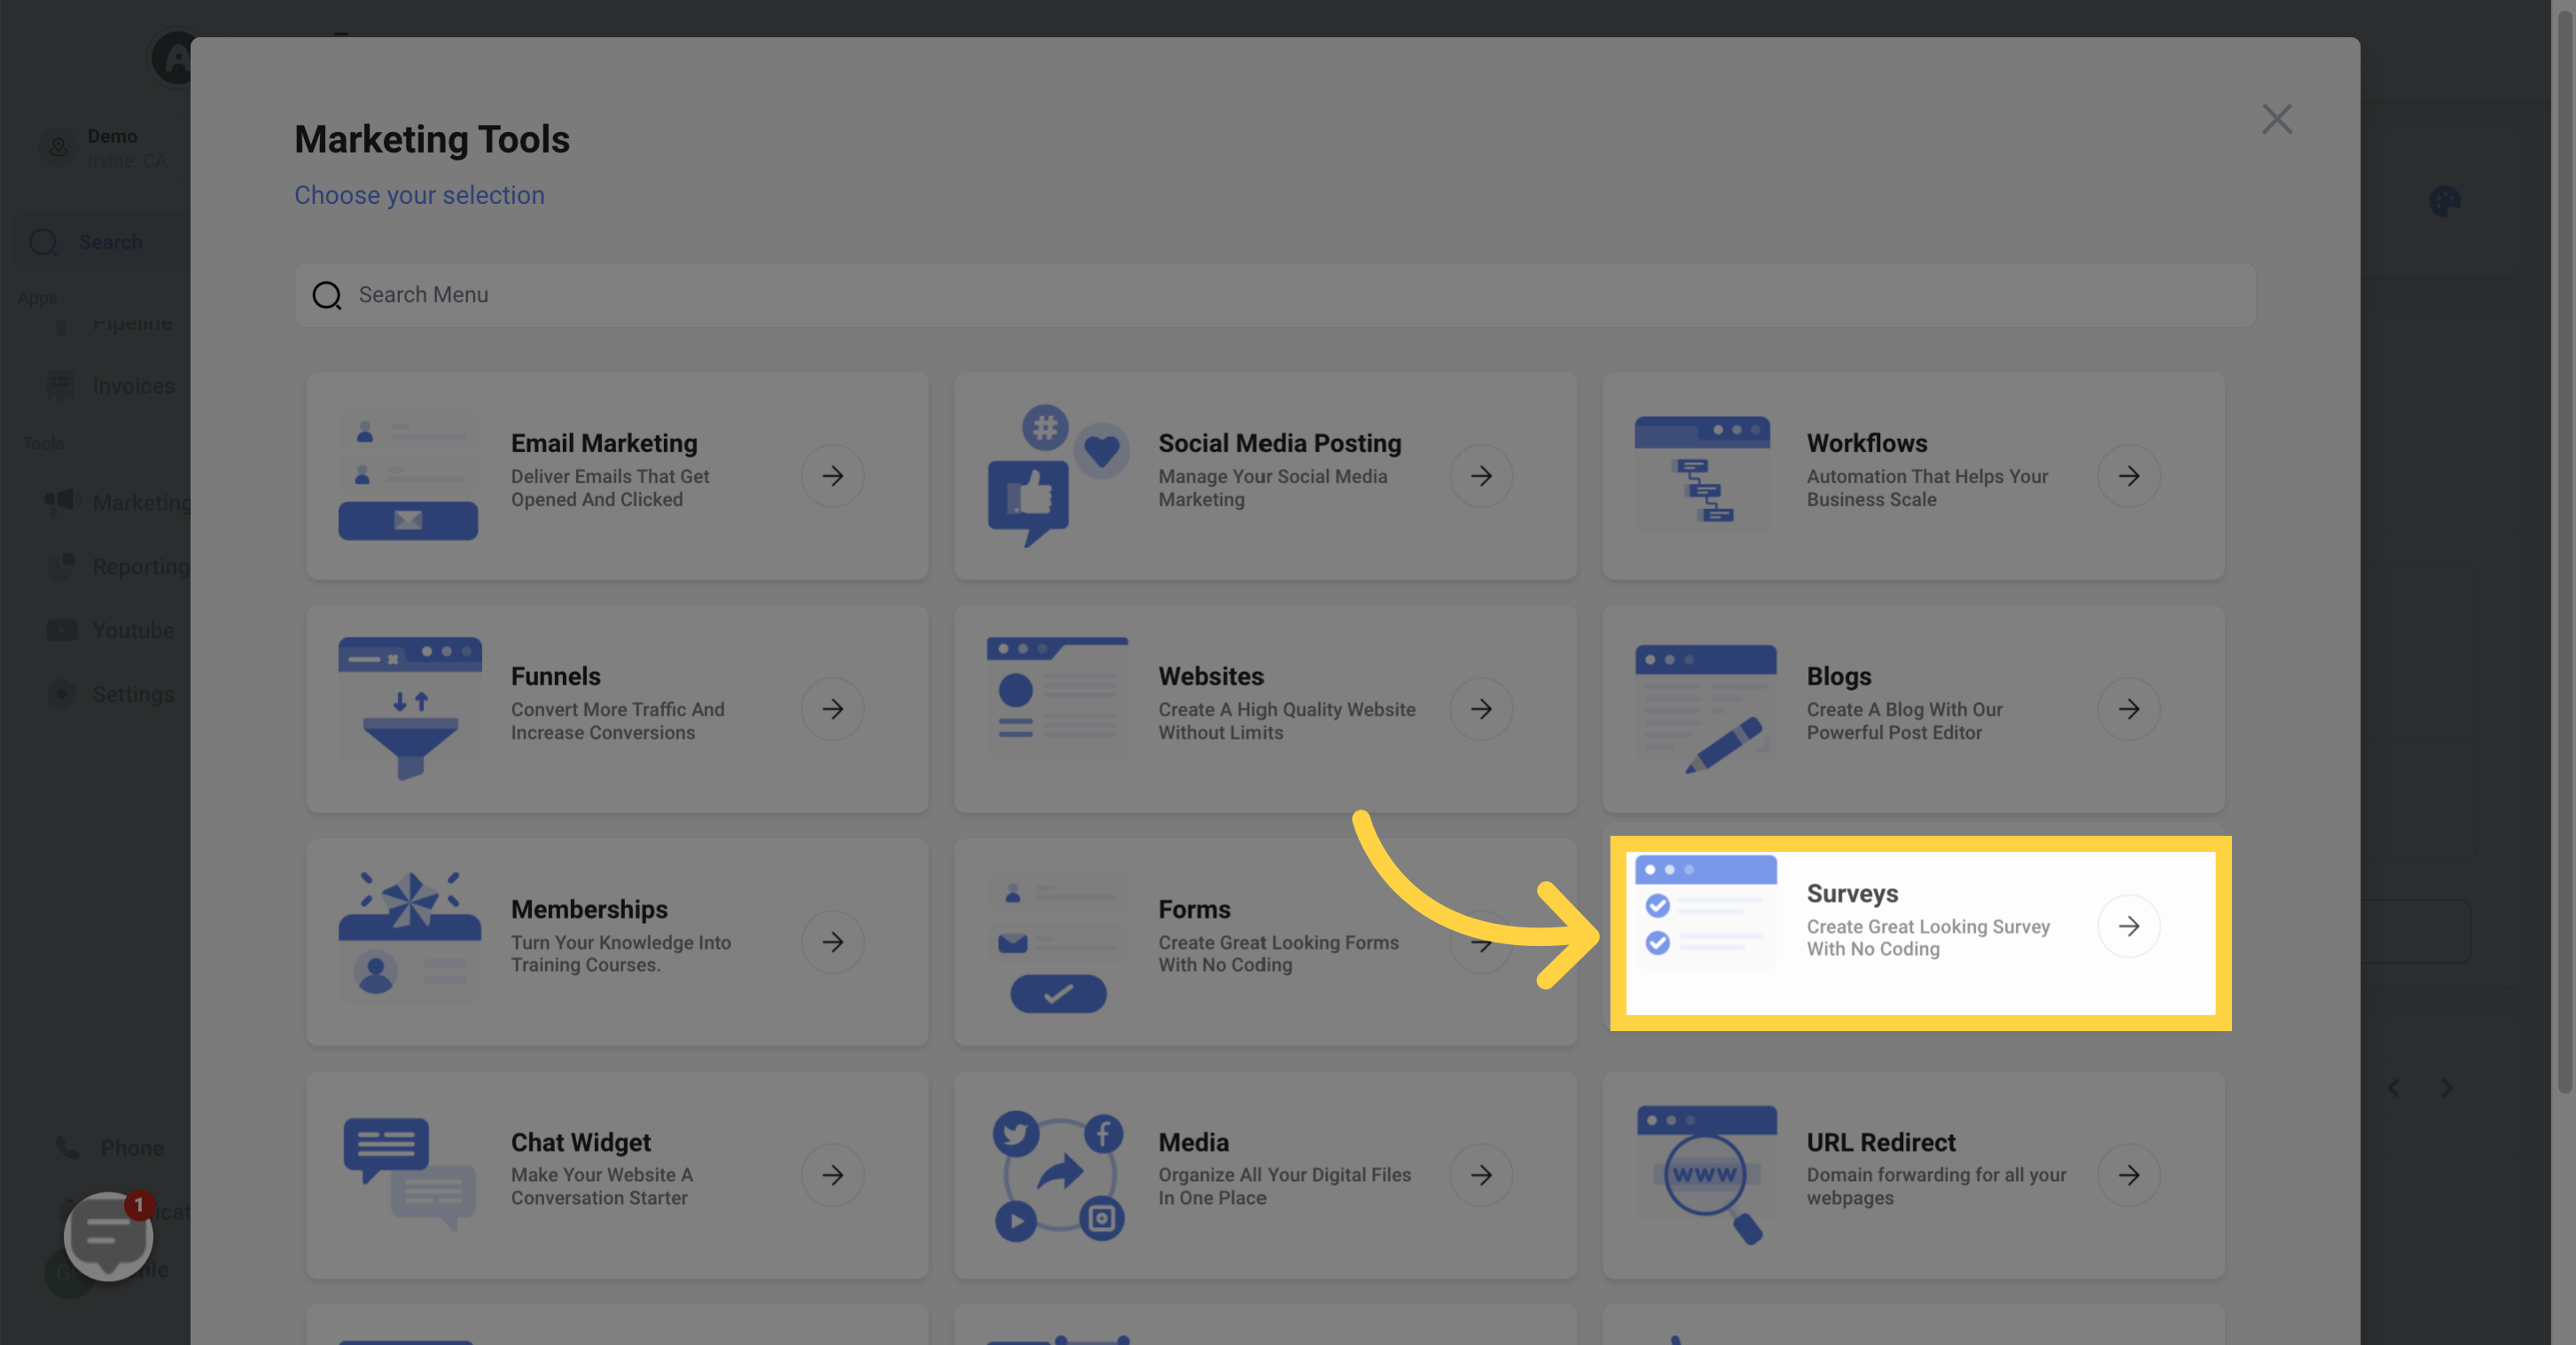Viewport: 2576px width, 1345px height.
Task: Select the Websites card title
Action: point(1211,676)
